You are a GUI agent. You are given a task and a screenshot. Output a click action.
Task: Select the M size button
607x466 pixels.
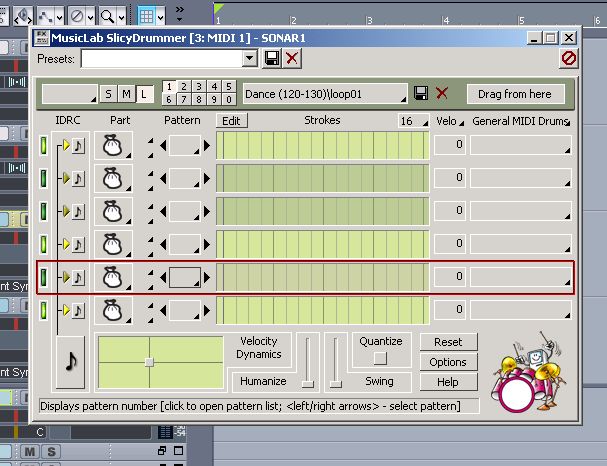(x=126, y=94)
